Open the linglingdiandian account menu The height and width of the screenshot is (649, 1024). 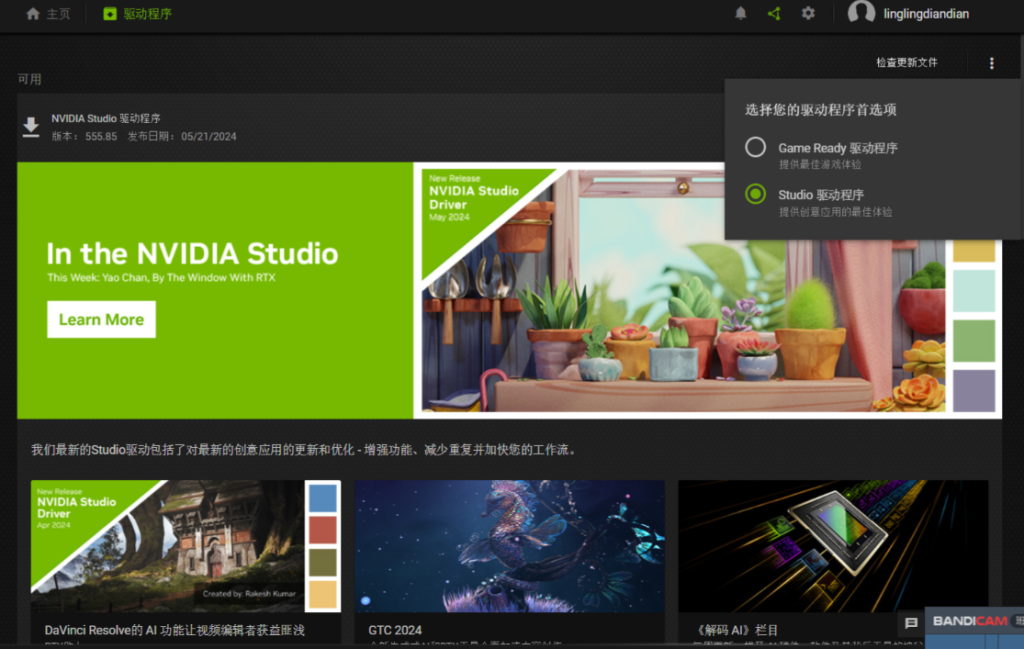tap(926, 14)
